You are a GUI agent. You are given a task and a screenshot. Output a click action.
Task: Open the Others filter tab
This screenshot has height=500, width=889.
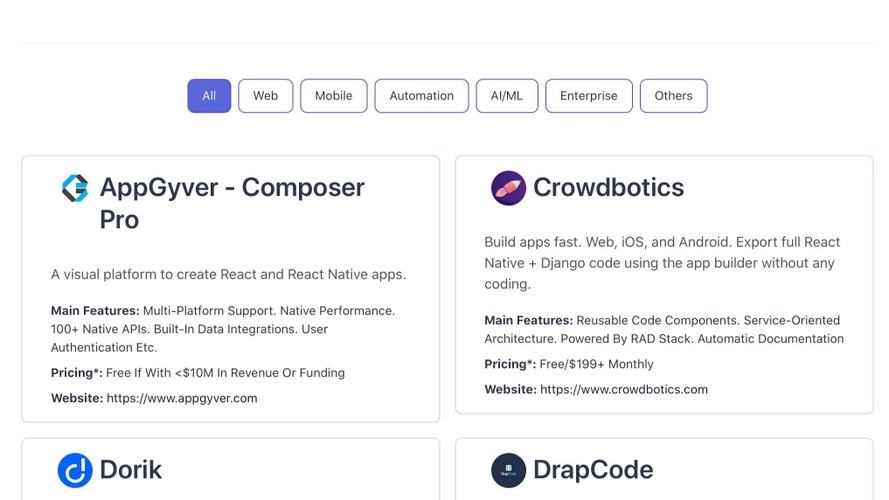[674, 96]
